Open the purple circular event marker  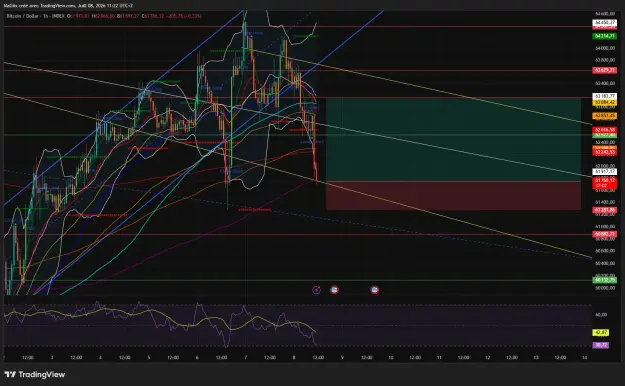click(316, 290)
